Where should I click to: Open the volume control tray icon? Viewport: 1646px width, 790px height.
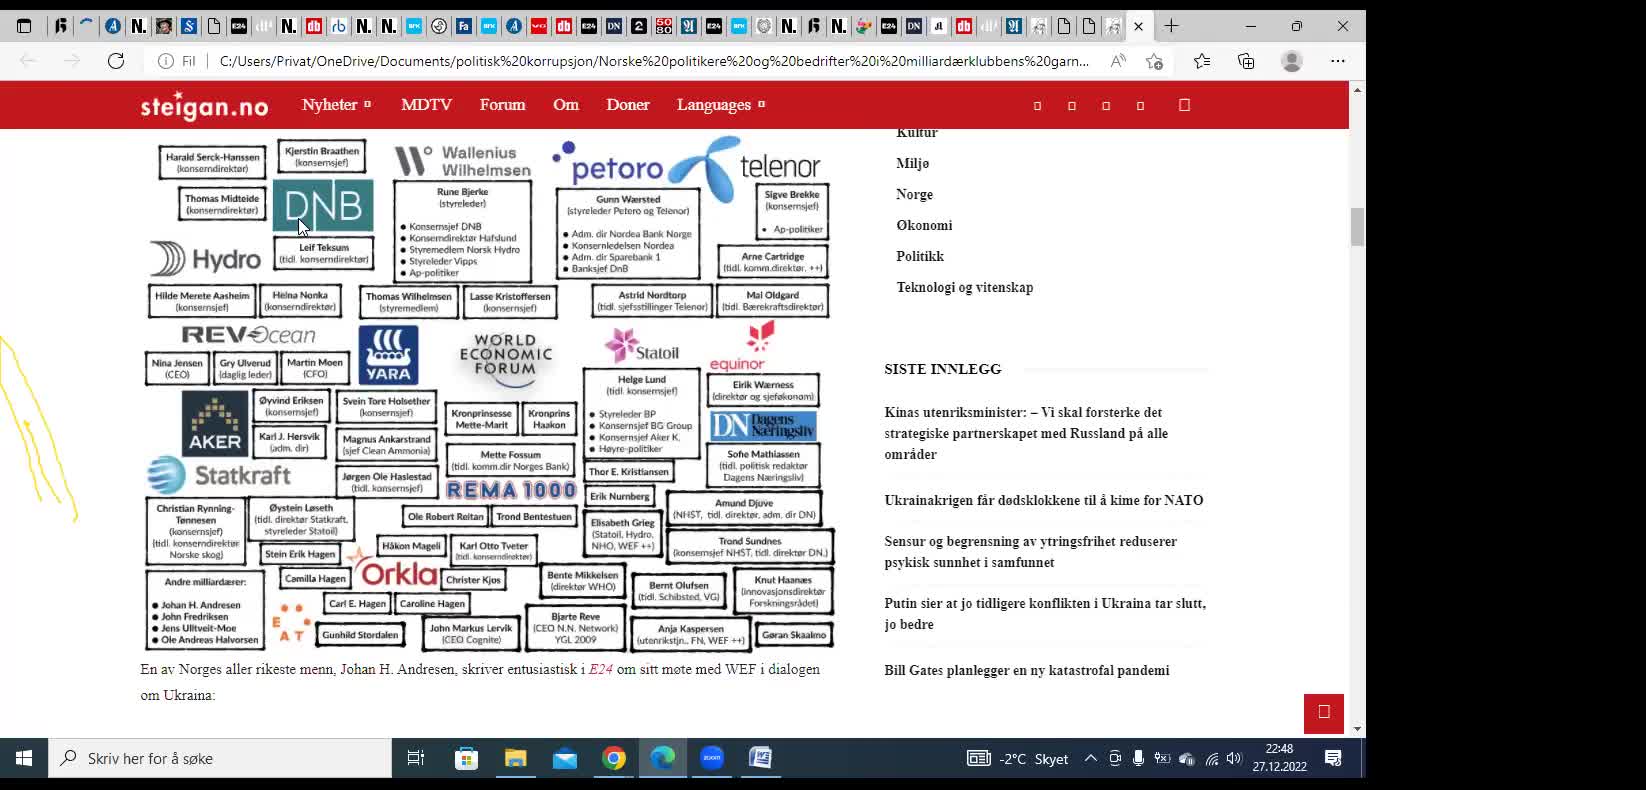point(1234,758)
